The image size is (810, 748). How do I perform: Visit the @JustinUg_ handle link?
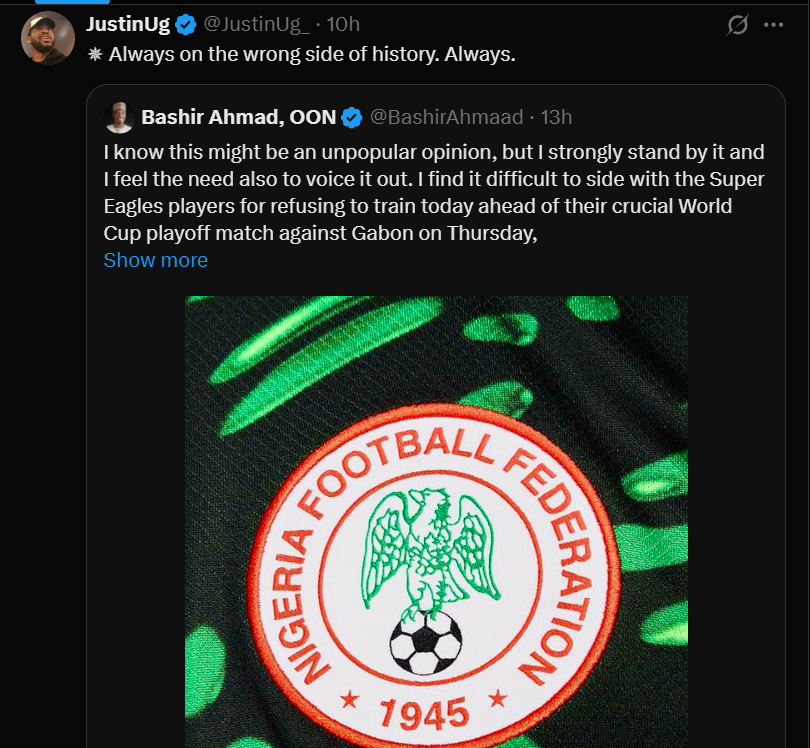point(258,25)
